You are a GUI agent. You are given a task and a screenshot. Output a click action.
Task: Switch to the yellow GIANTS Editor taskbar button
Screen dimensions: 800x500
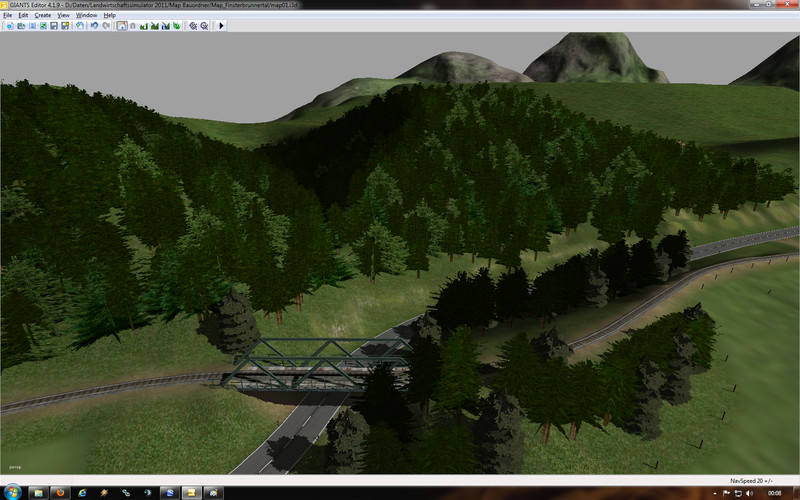192,493
